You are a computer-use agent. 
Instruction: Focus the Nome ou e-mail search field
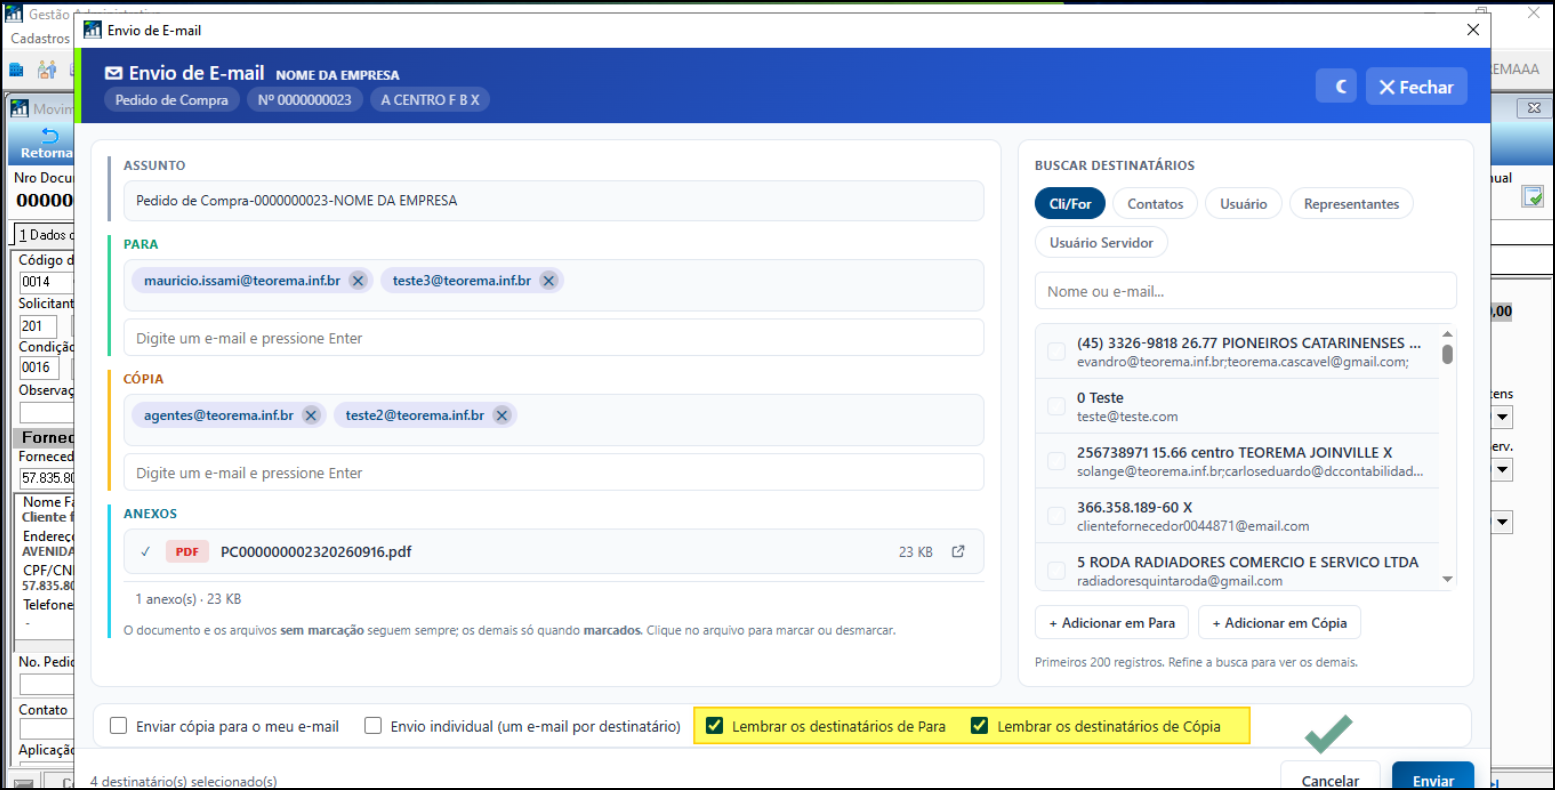(x=1245, y=291)
